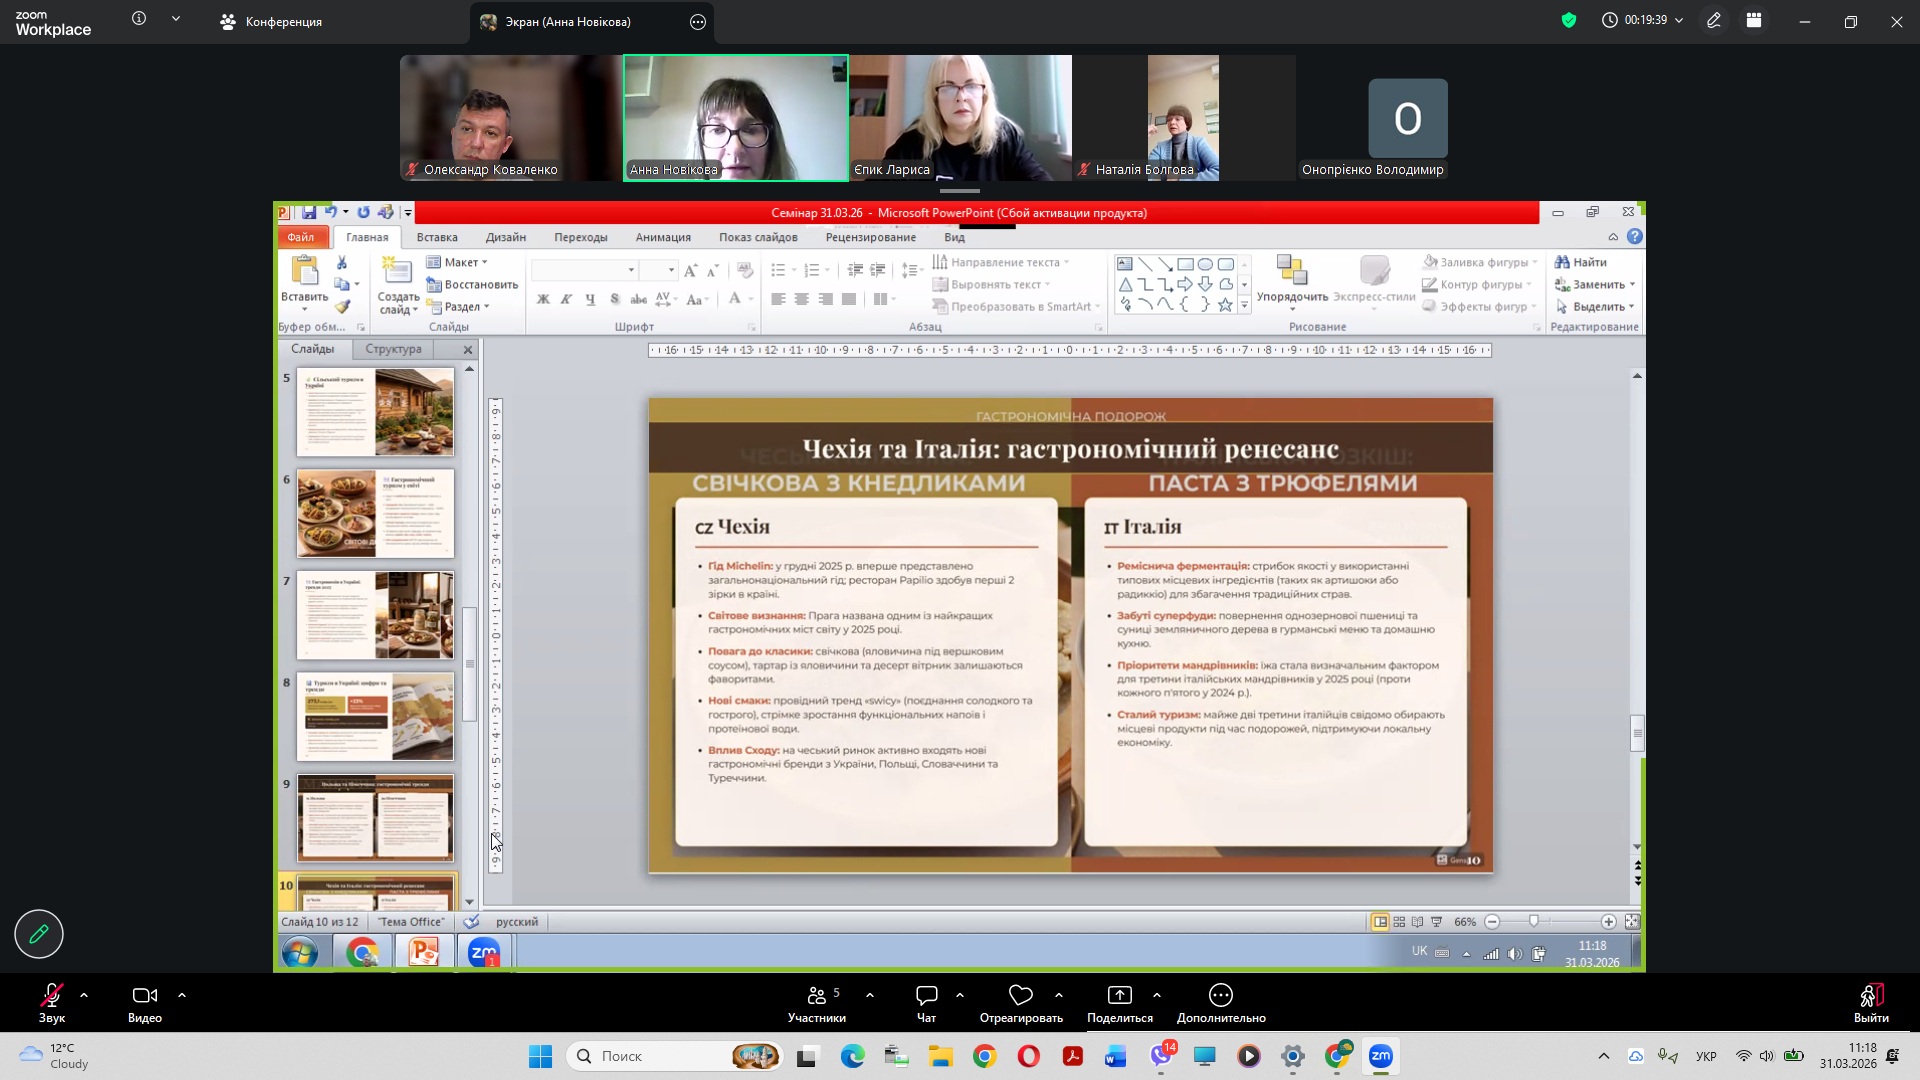This screenshot has height=1080, width=1920.
Task: Open the Windows Start button
Action: tap(540, 1056)
